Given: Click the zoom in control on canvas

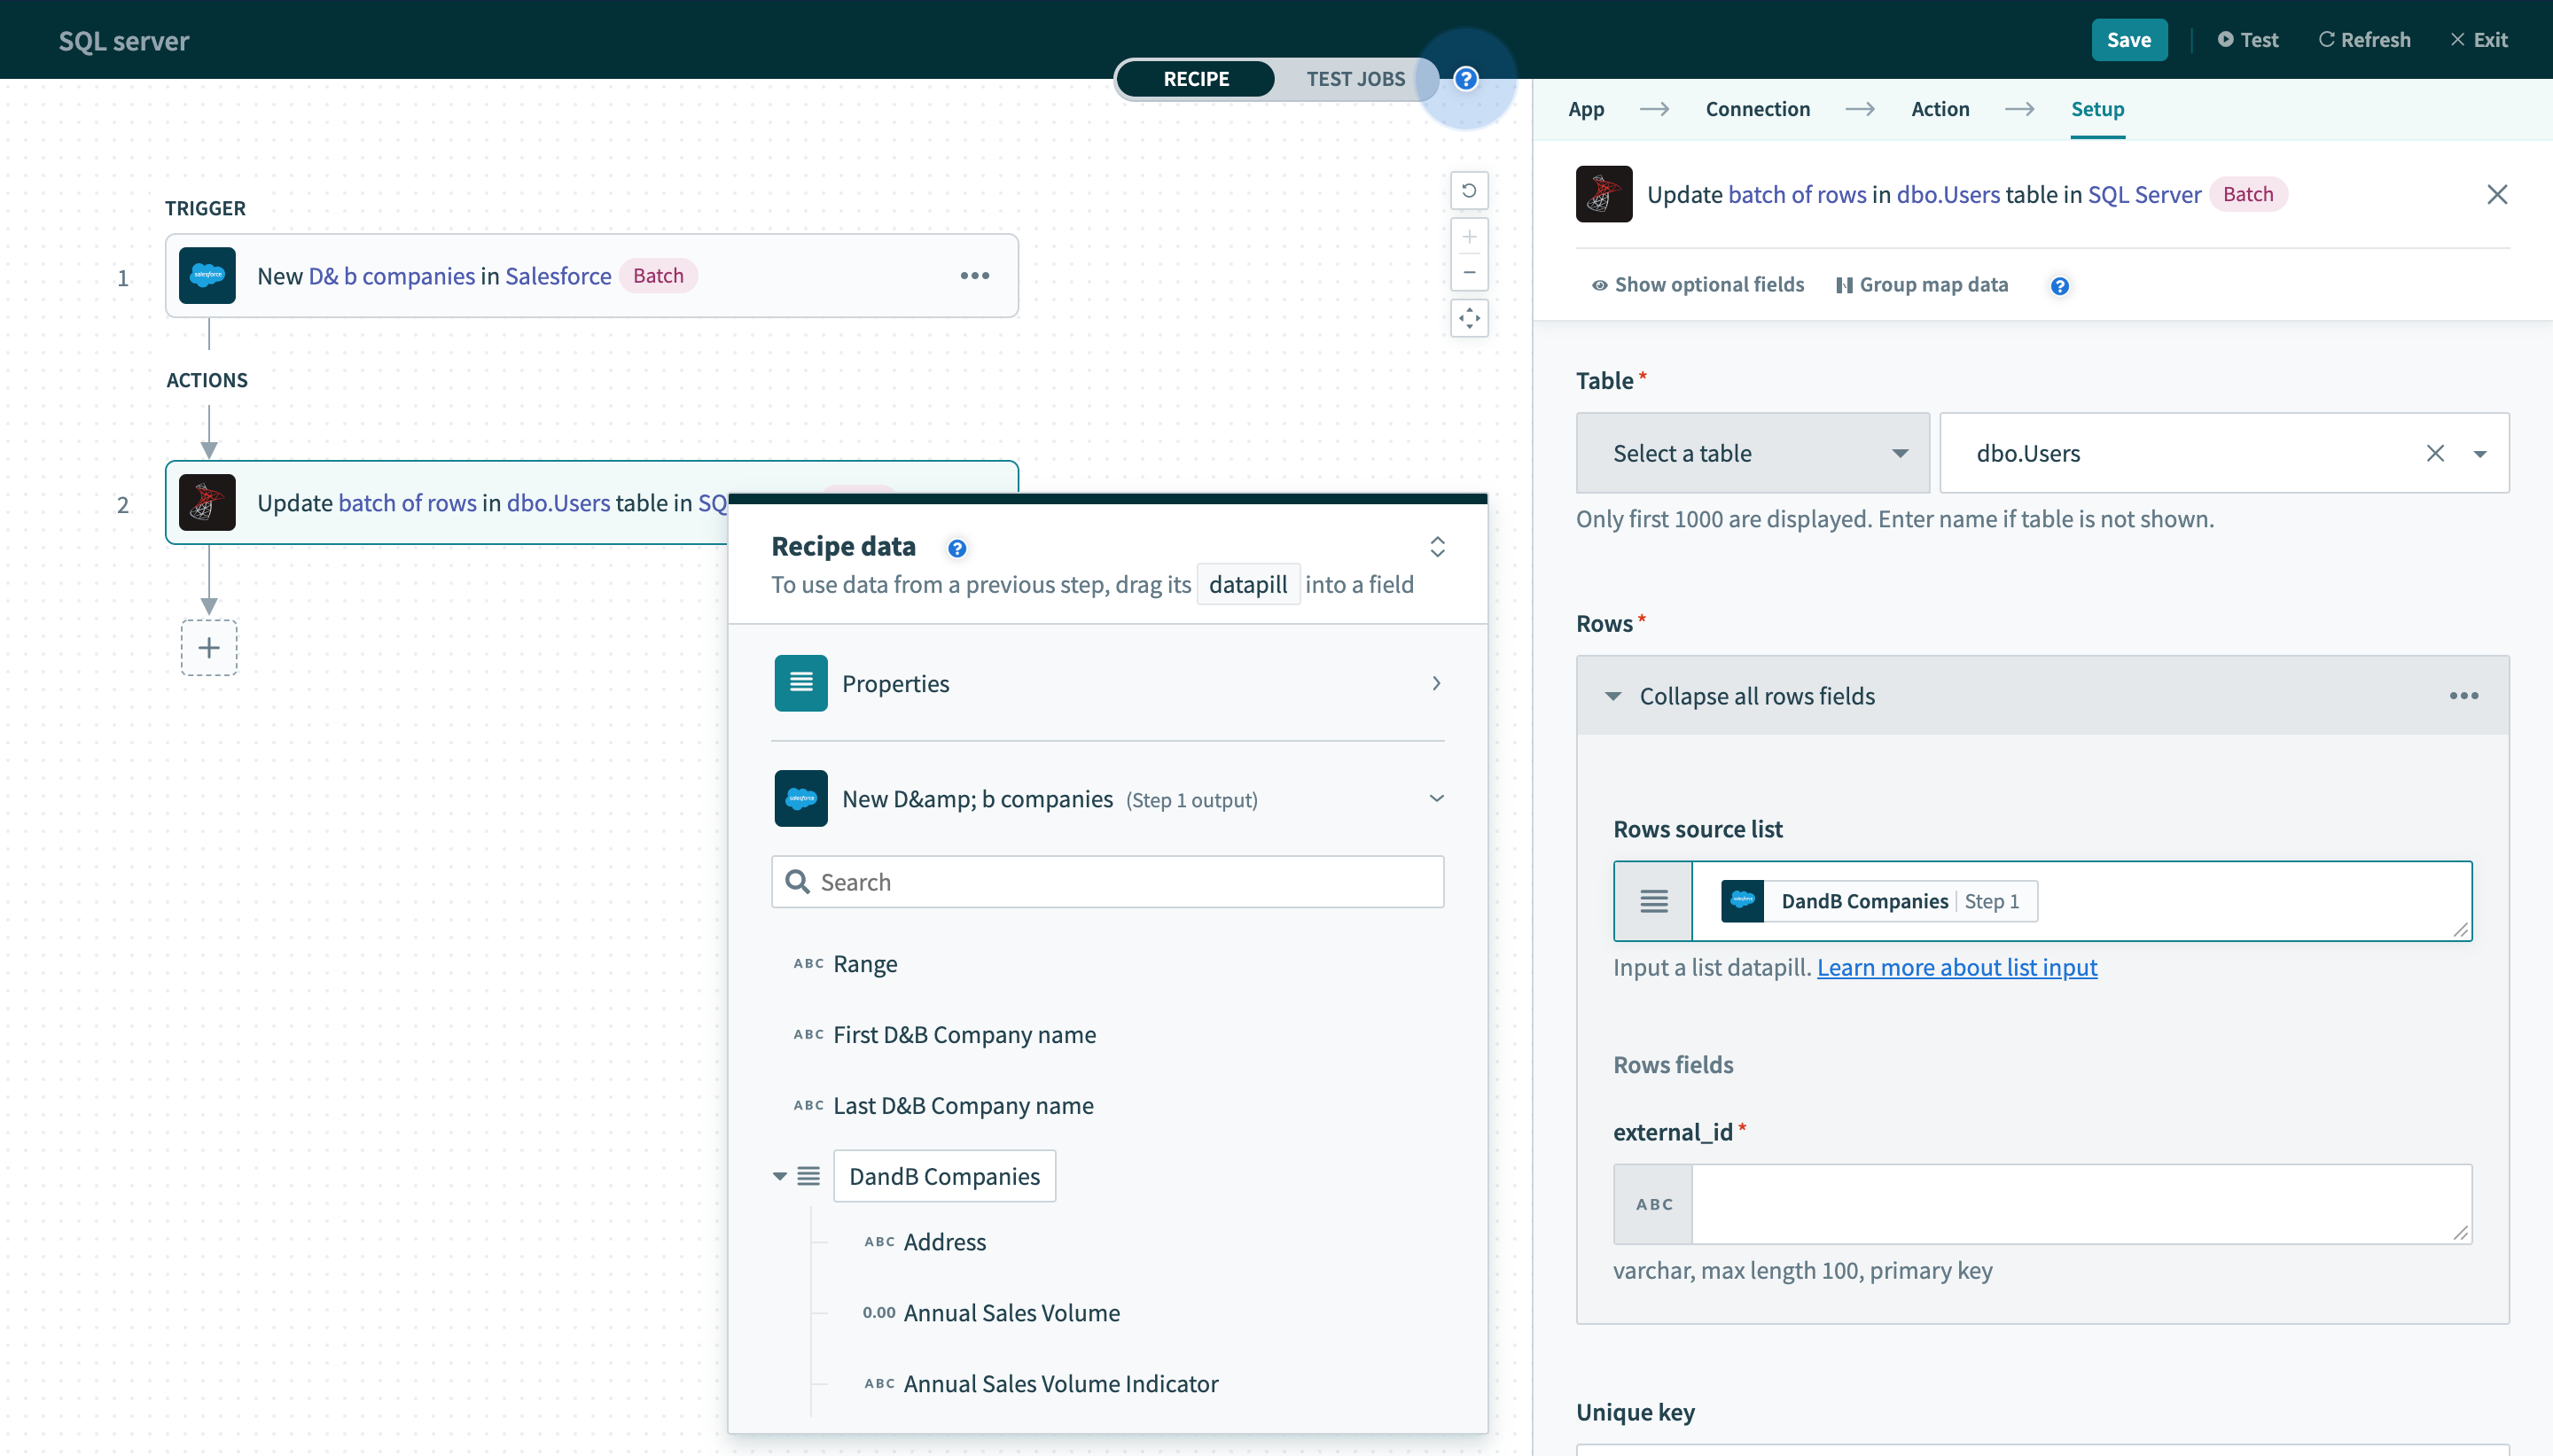Looking at the screenshot, I should coord(1470,237).
